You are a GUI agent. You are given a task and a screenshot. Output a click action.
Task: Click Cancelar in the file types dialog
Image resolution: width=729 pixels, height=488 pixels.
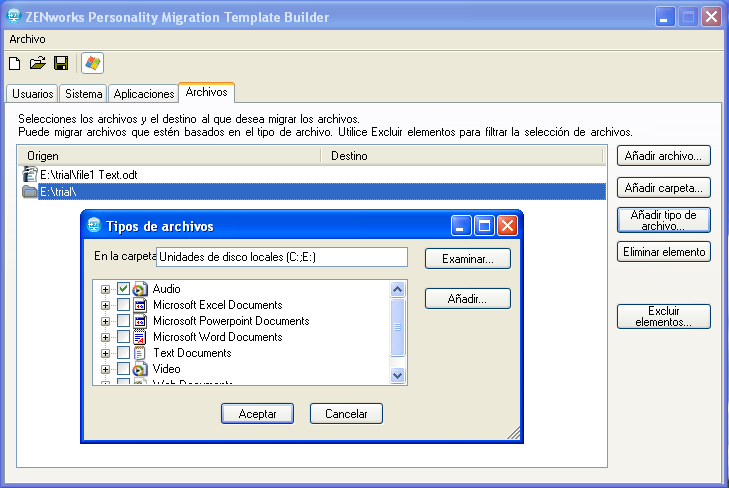pos(346,414)
